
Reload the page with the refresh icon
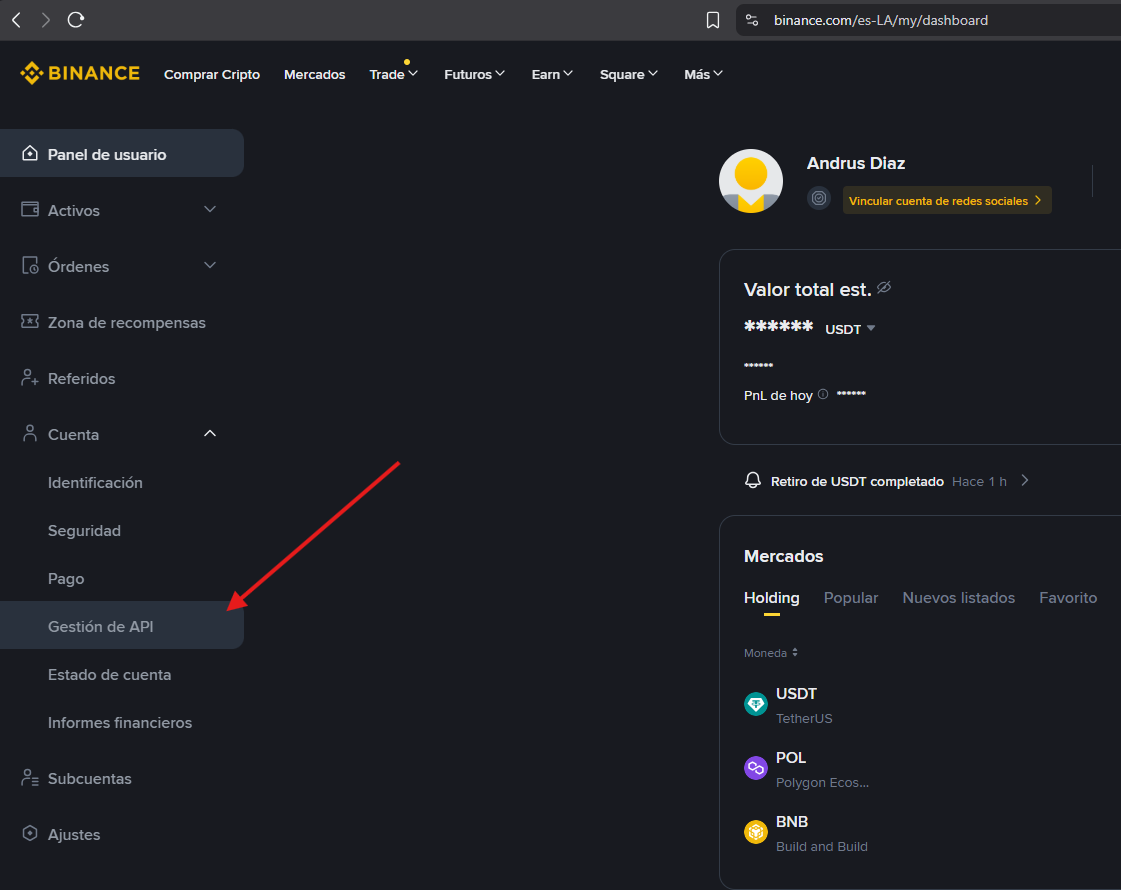click(76, 20)
